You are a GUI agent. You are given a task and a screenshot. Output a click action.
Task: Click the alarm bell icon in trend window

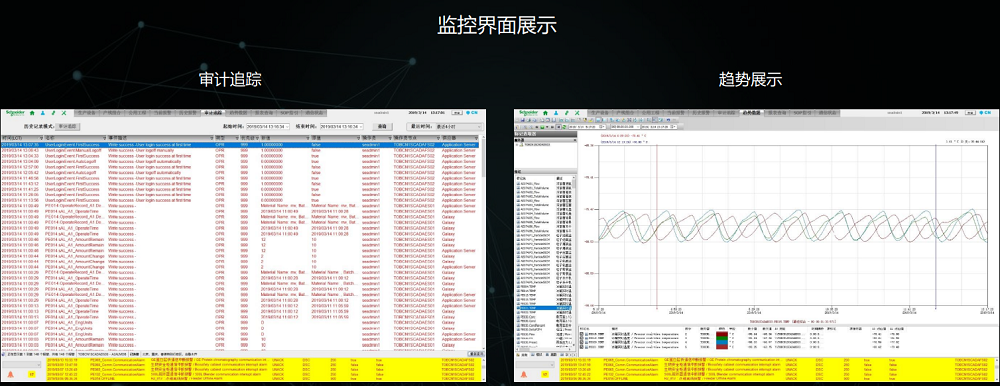coord(524,374)
